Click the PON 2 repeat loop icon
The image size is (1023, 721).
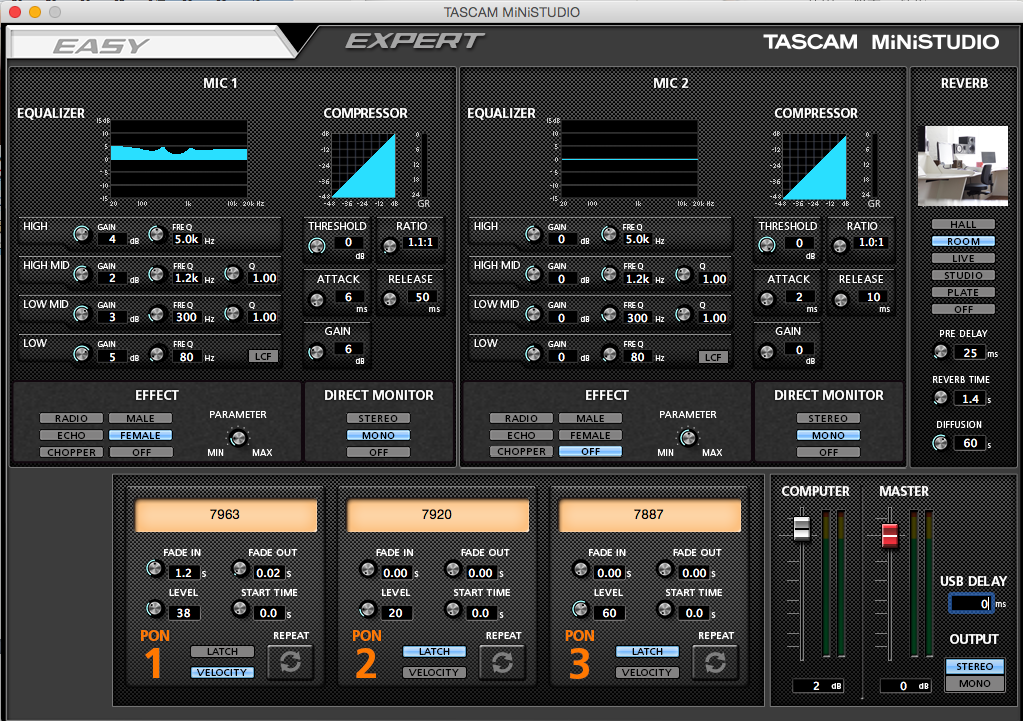pos(502,662)
